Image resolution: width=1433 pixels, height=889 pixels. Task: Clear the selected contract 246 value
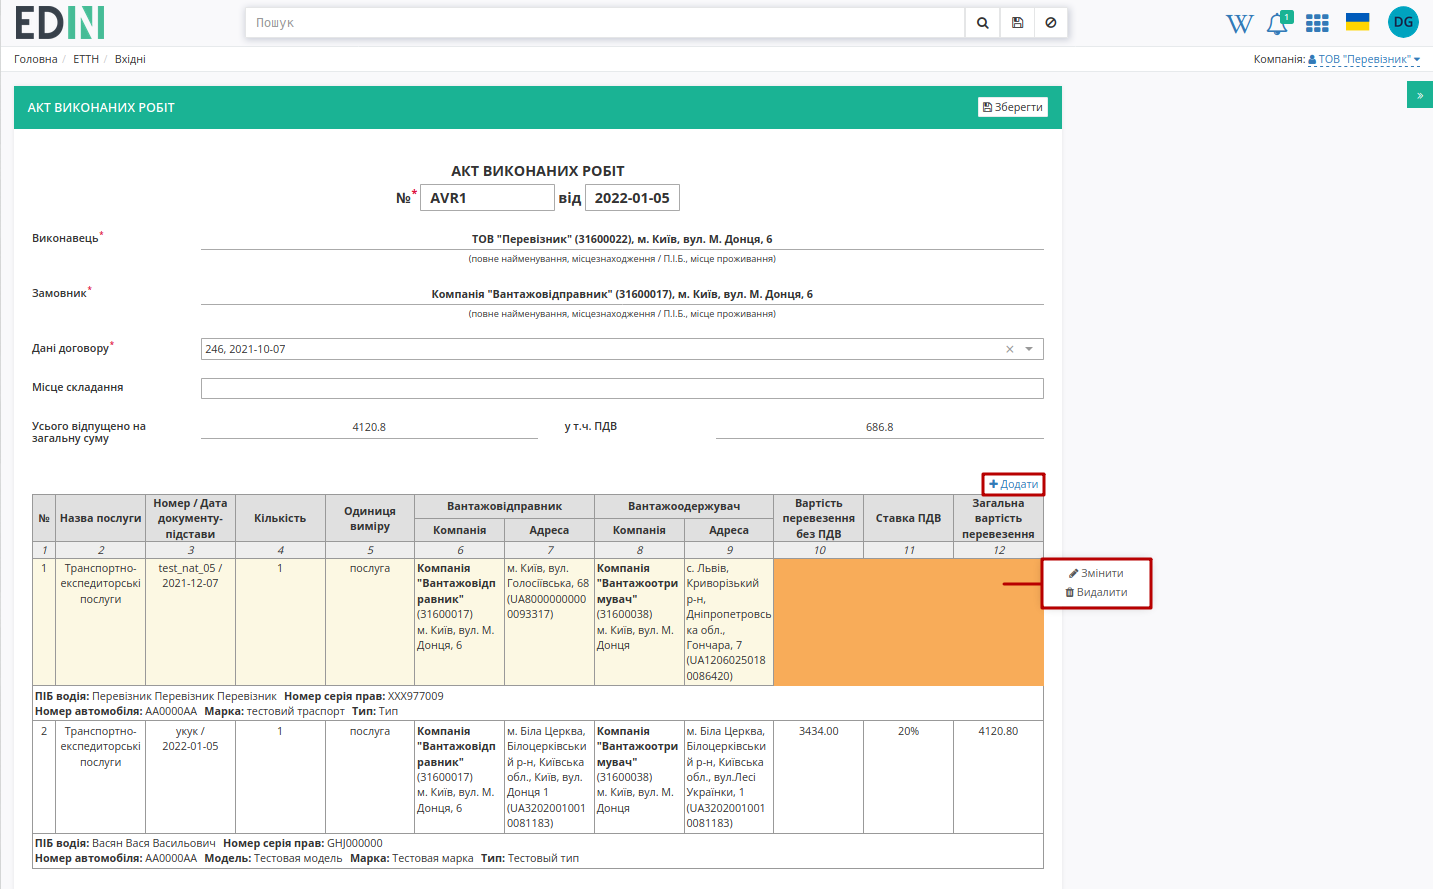click(1010, 349)
